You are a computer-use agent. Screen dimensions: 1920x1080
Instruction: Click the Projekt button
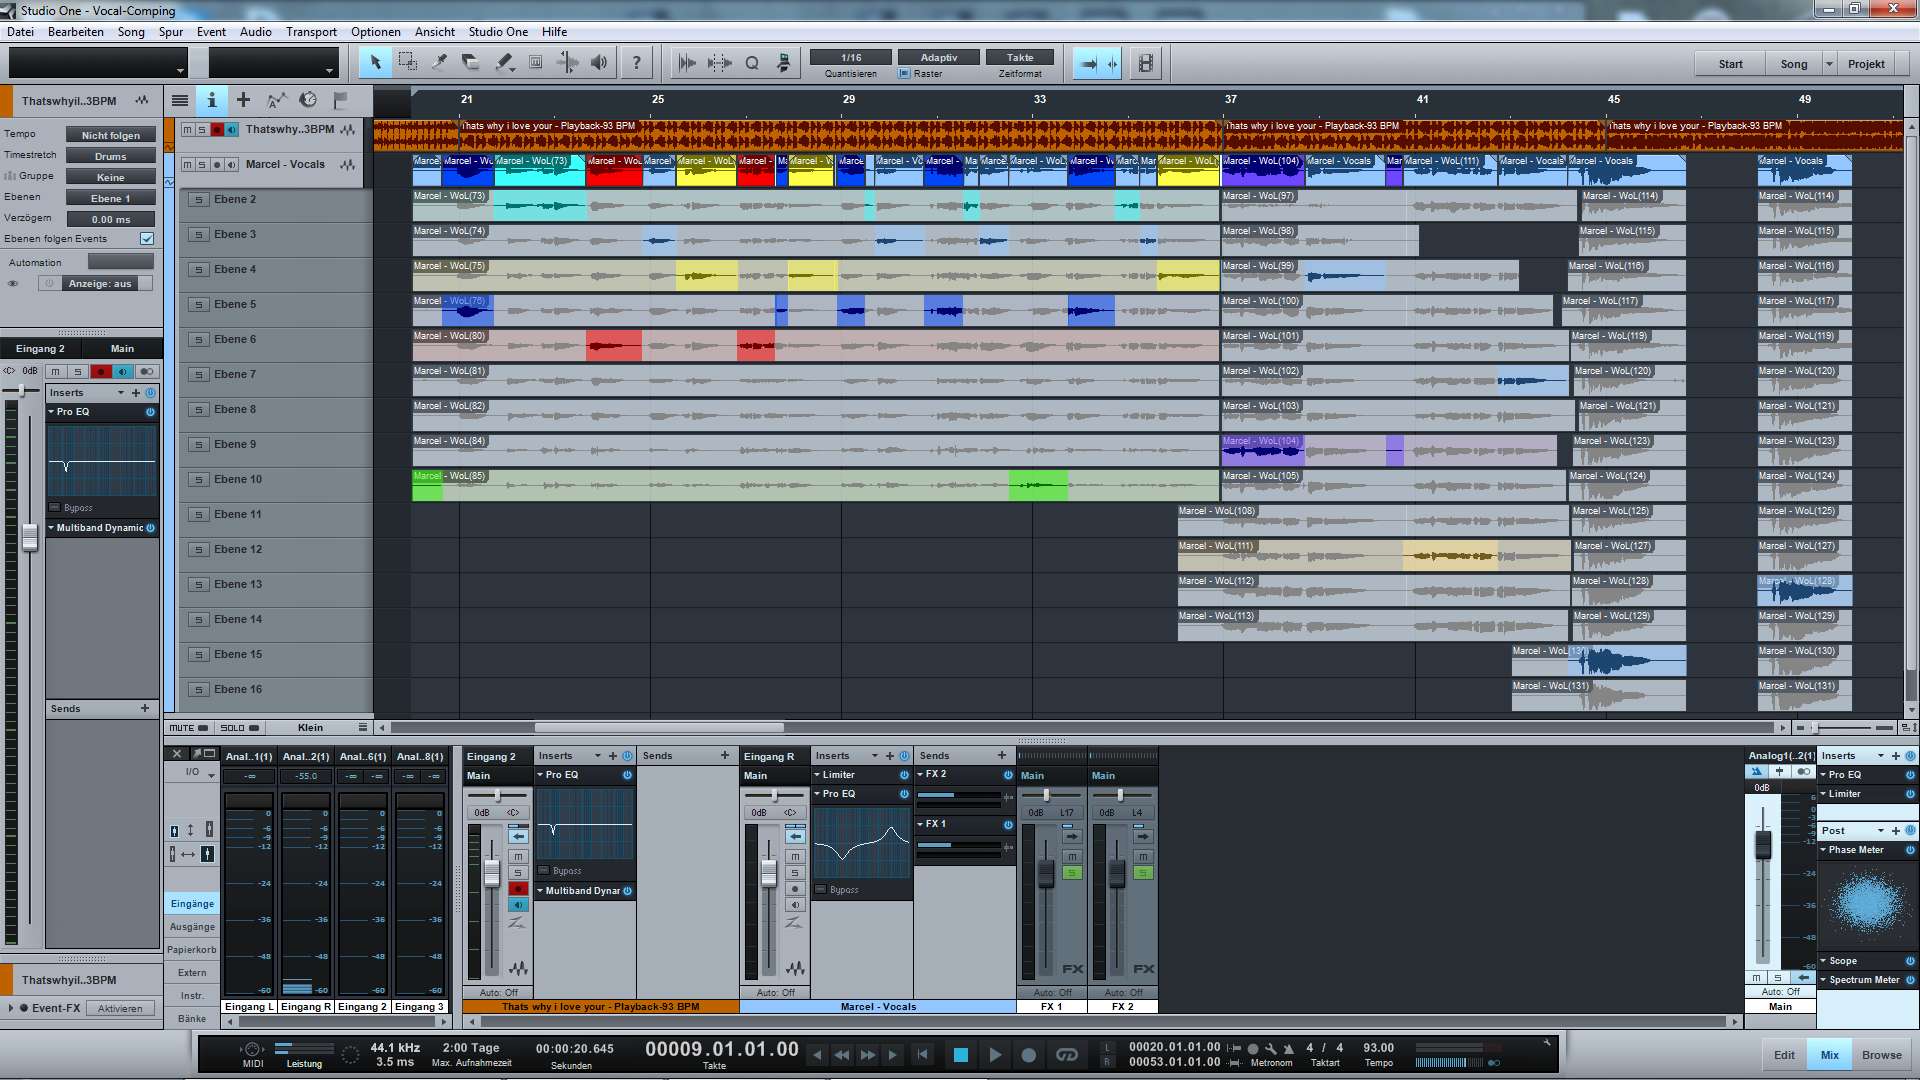[x=1866, y=64]
